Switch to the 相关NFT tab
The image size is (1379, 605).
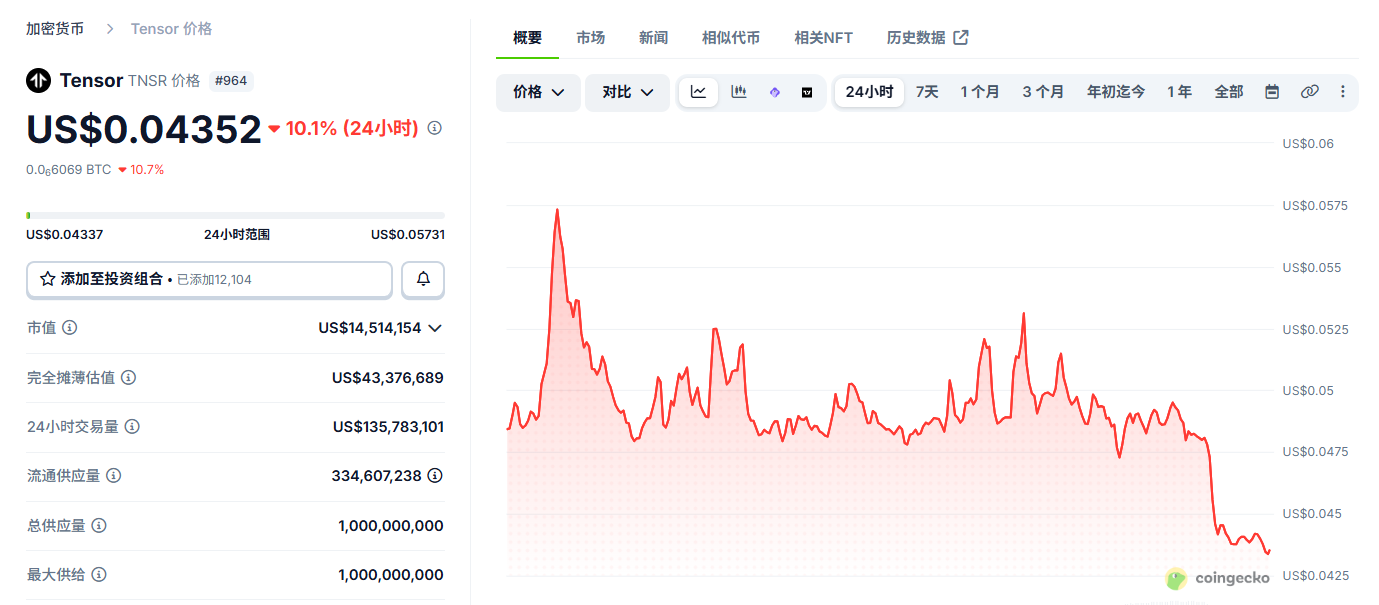(823, 38)
